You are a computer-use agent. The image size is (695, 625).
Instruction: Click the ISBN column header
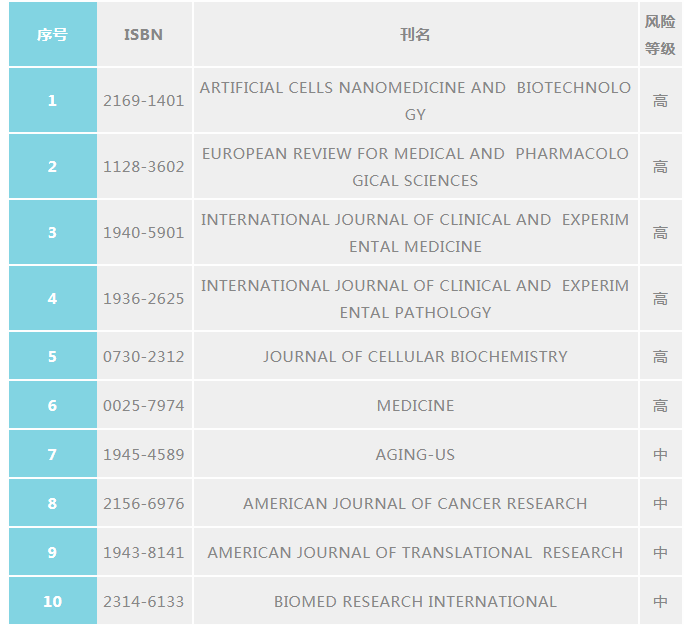click(144, 35)
